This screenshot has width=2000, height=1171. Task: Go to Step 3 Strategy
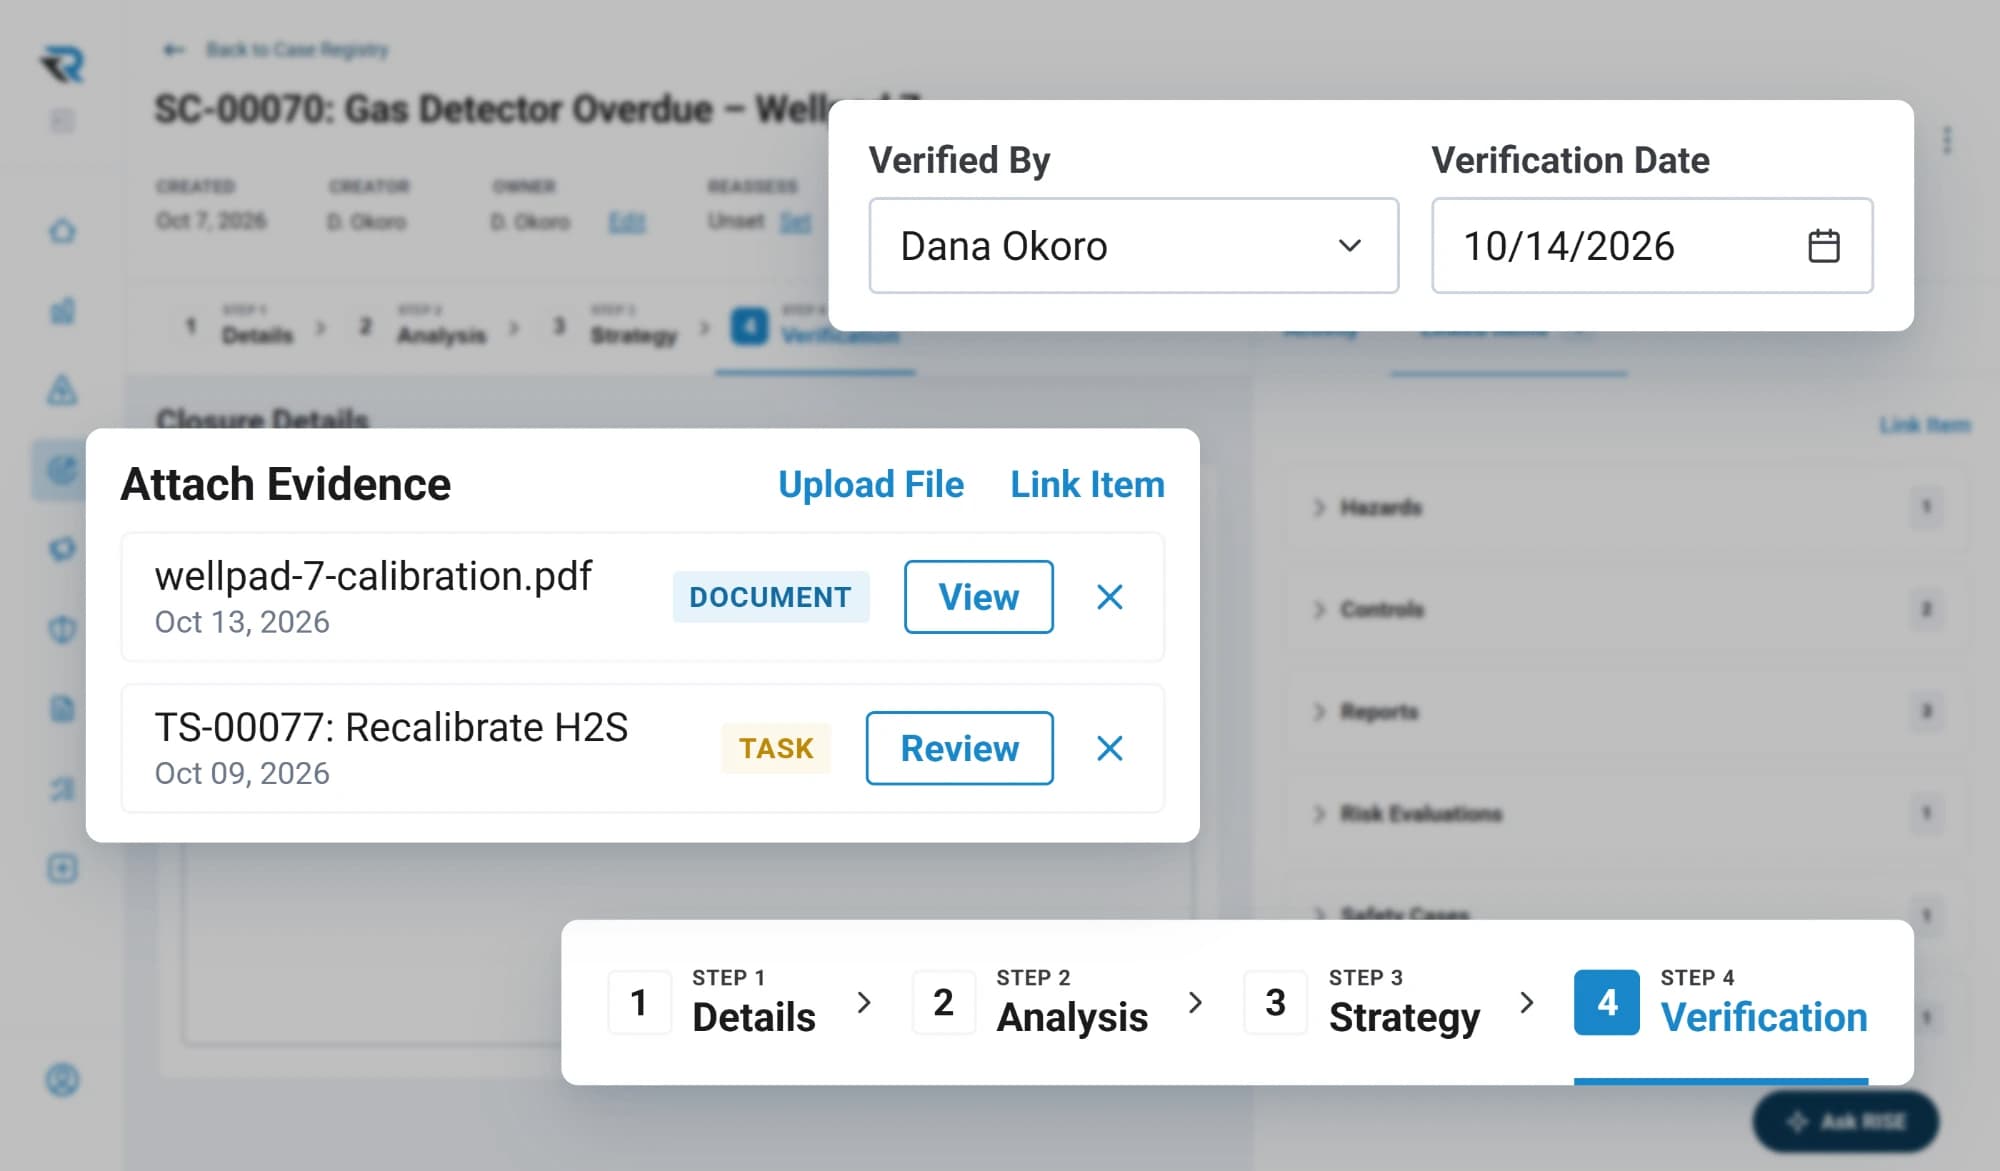(1362, 1002)
